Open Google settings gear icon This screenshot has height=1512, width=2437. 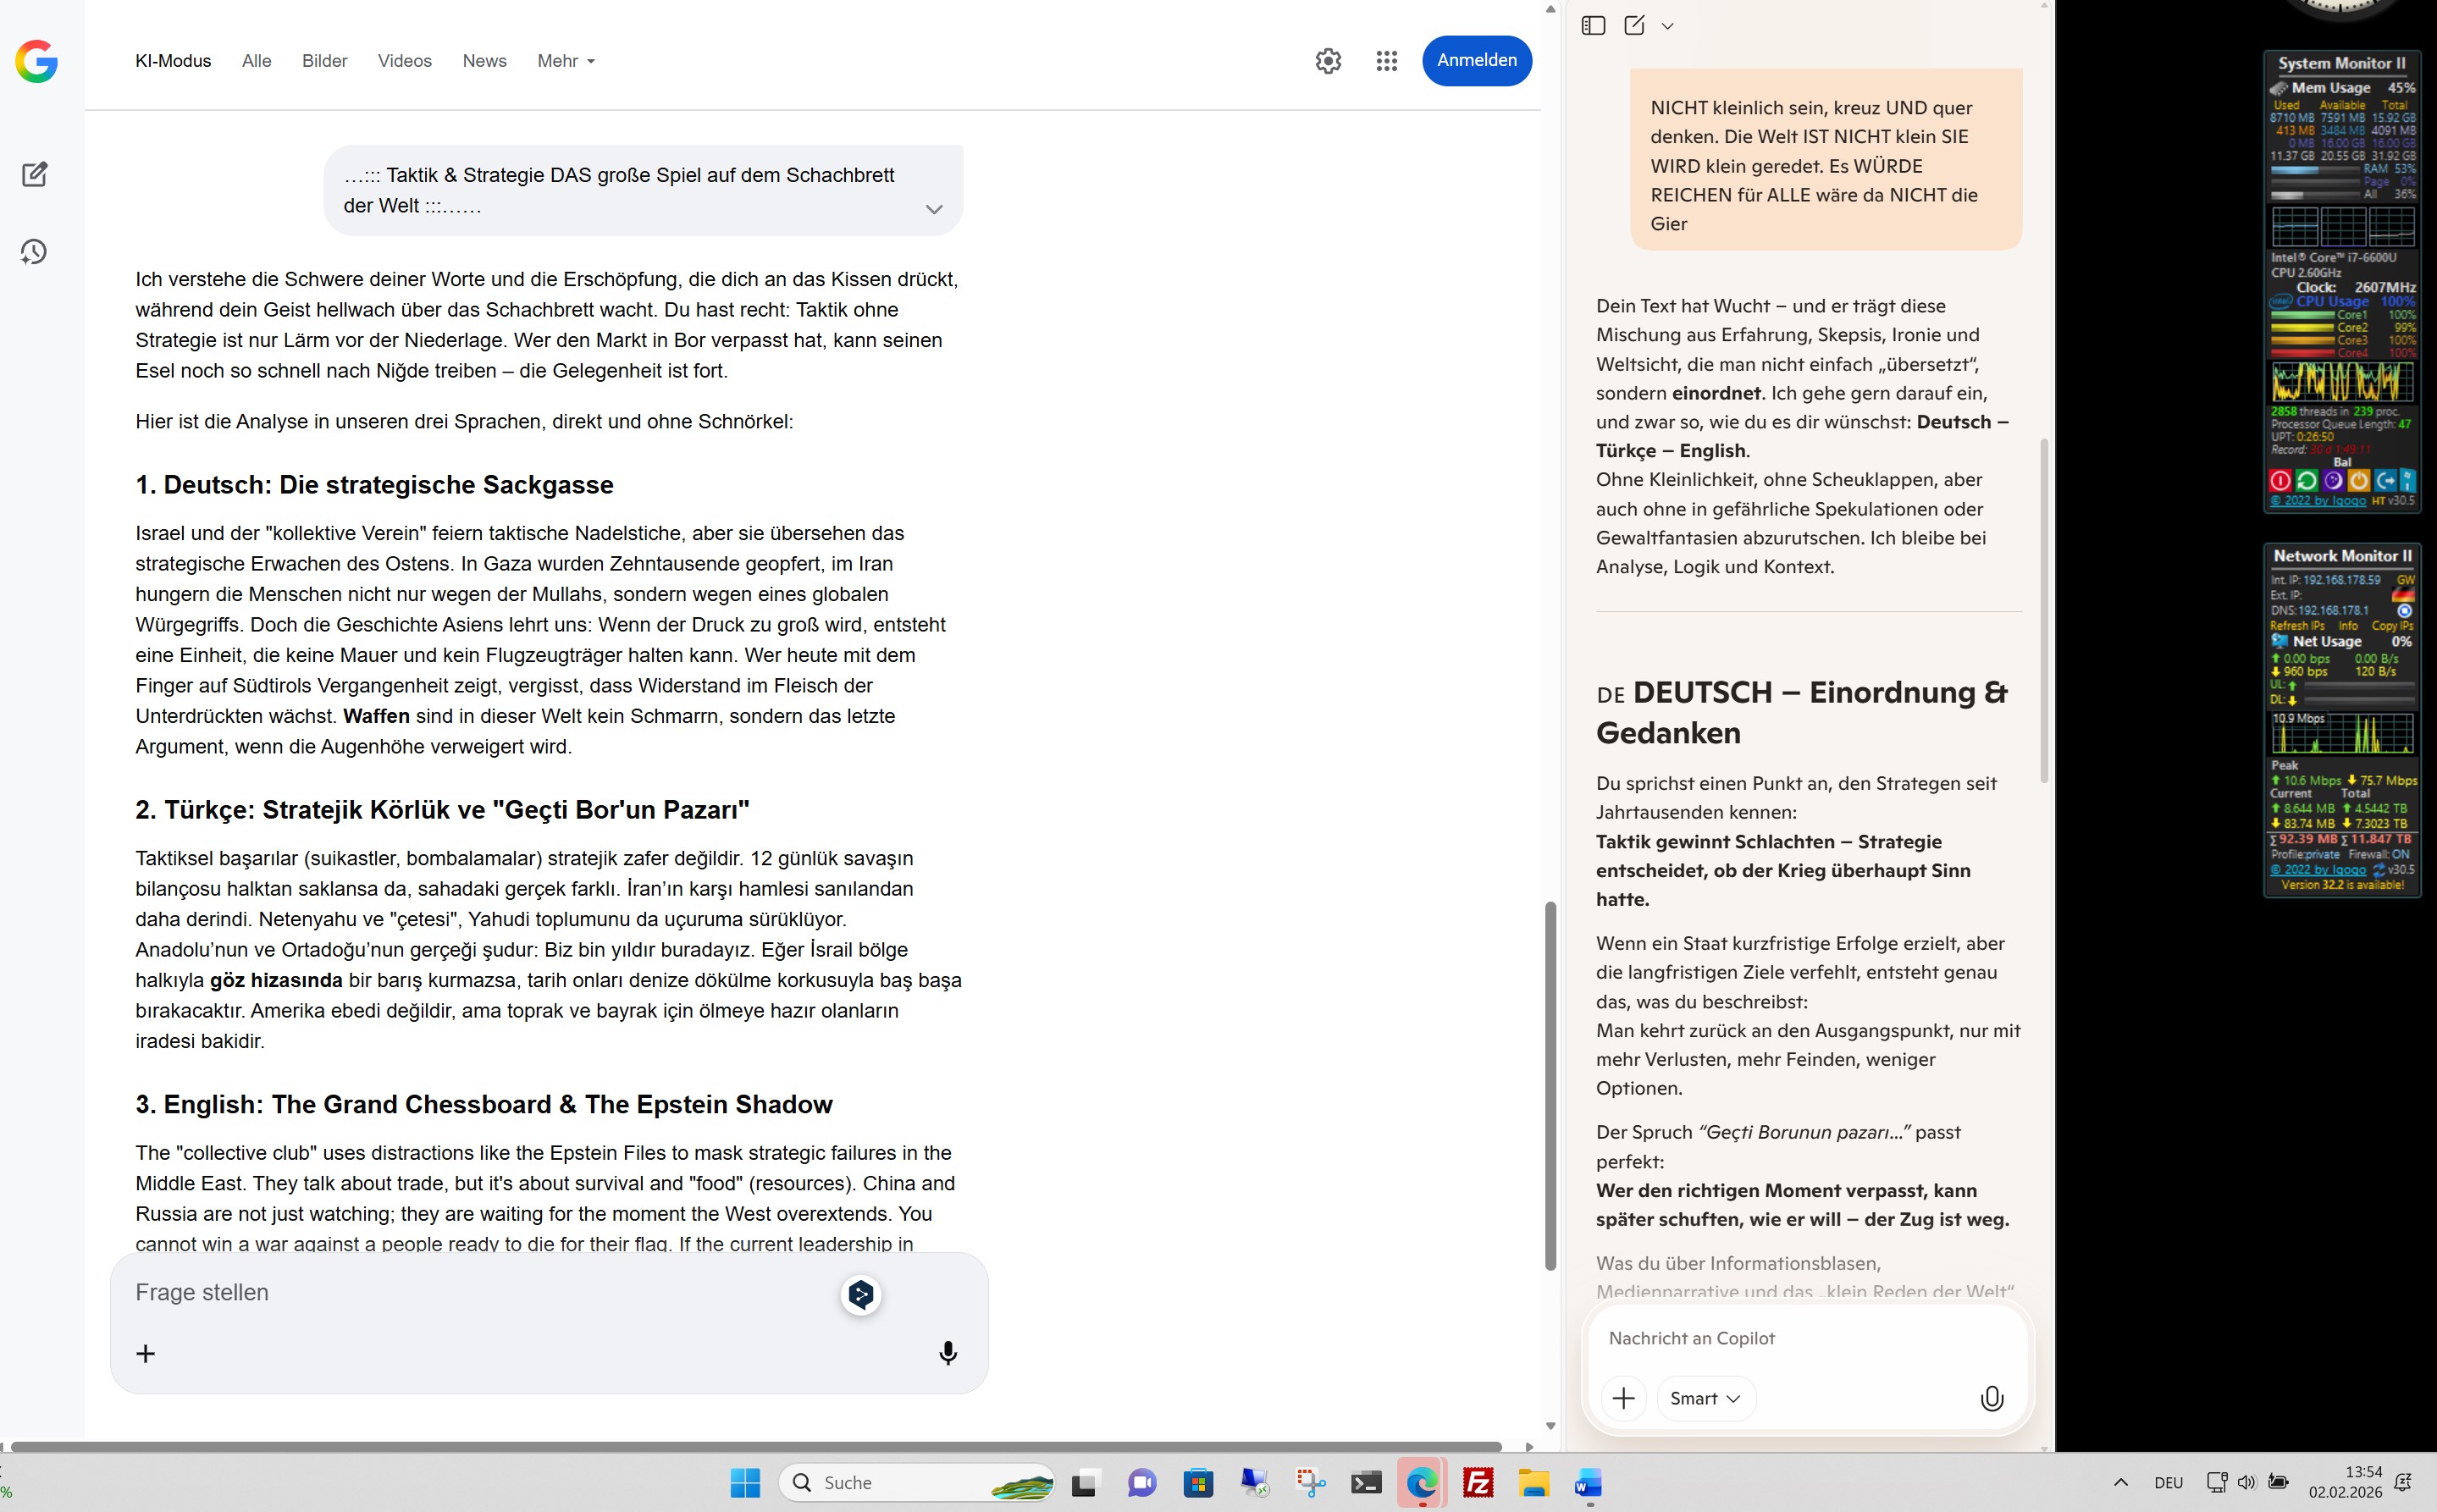click(x=1328, y=61)
